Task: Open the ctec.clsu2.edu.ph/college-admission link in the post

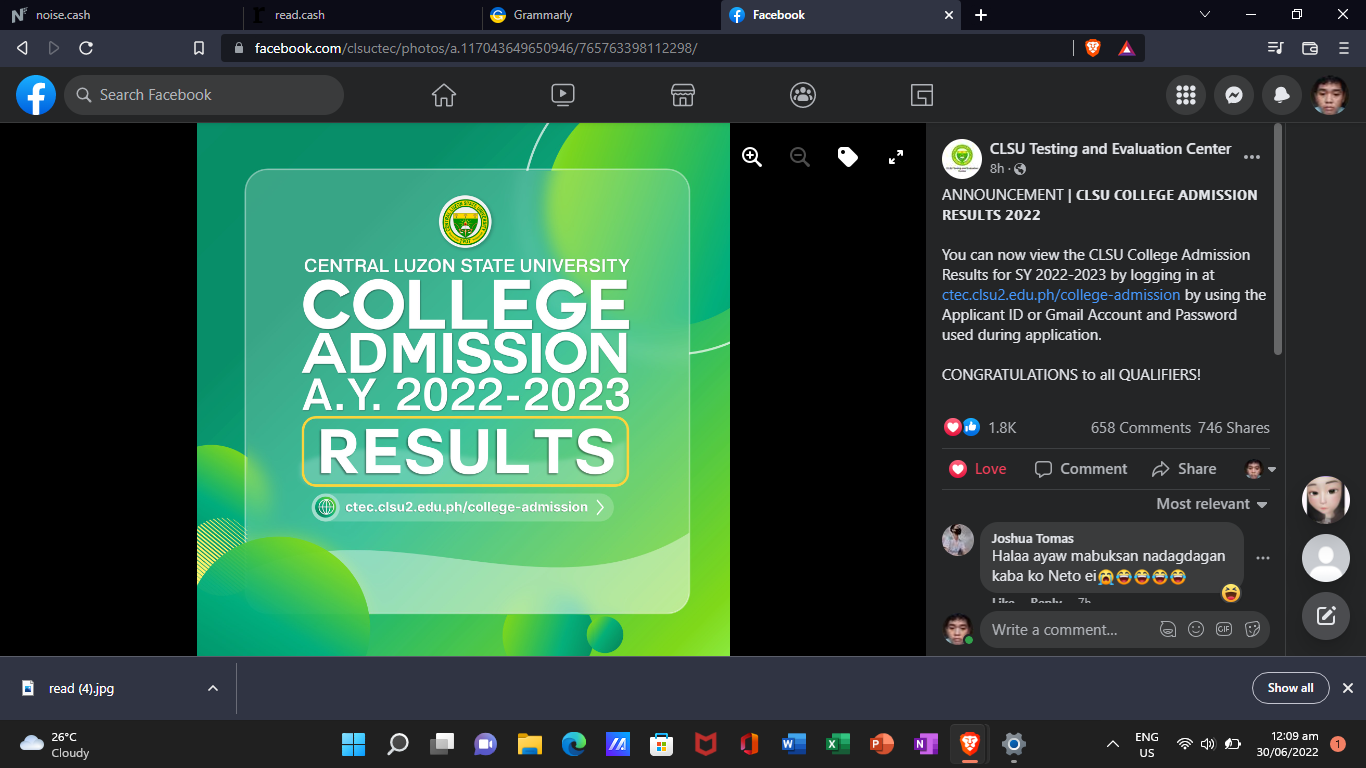Action: click(1061, 295)
